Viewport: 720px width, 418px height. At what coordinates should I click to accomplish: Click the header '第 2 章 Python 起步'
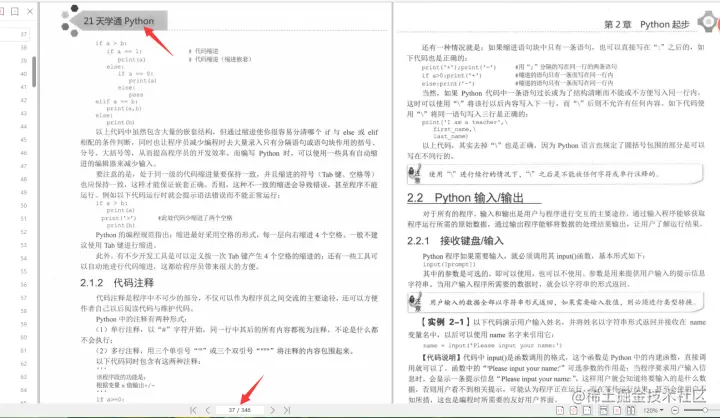647,24
